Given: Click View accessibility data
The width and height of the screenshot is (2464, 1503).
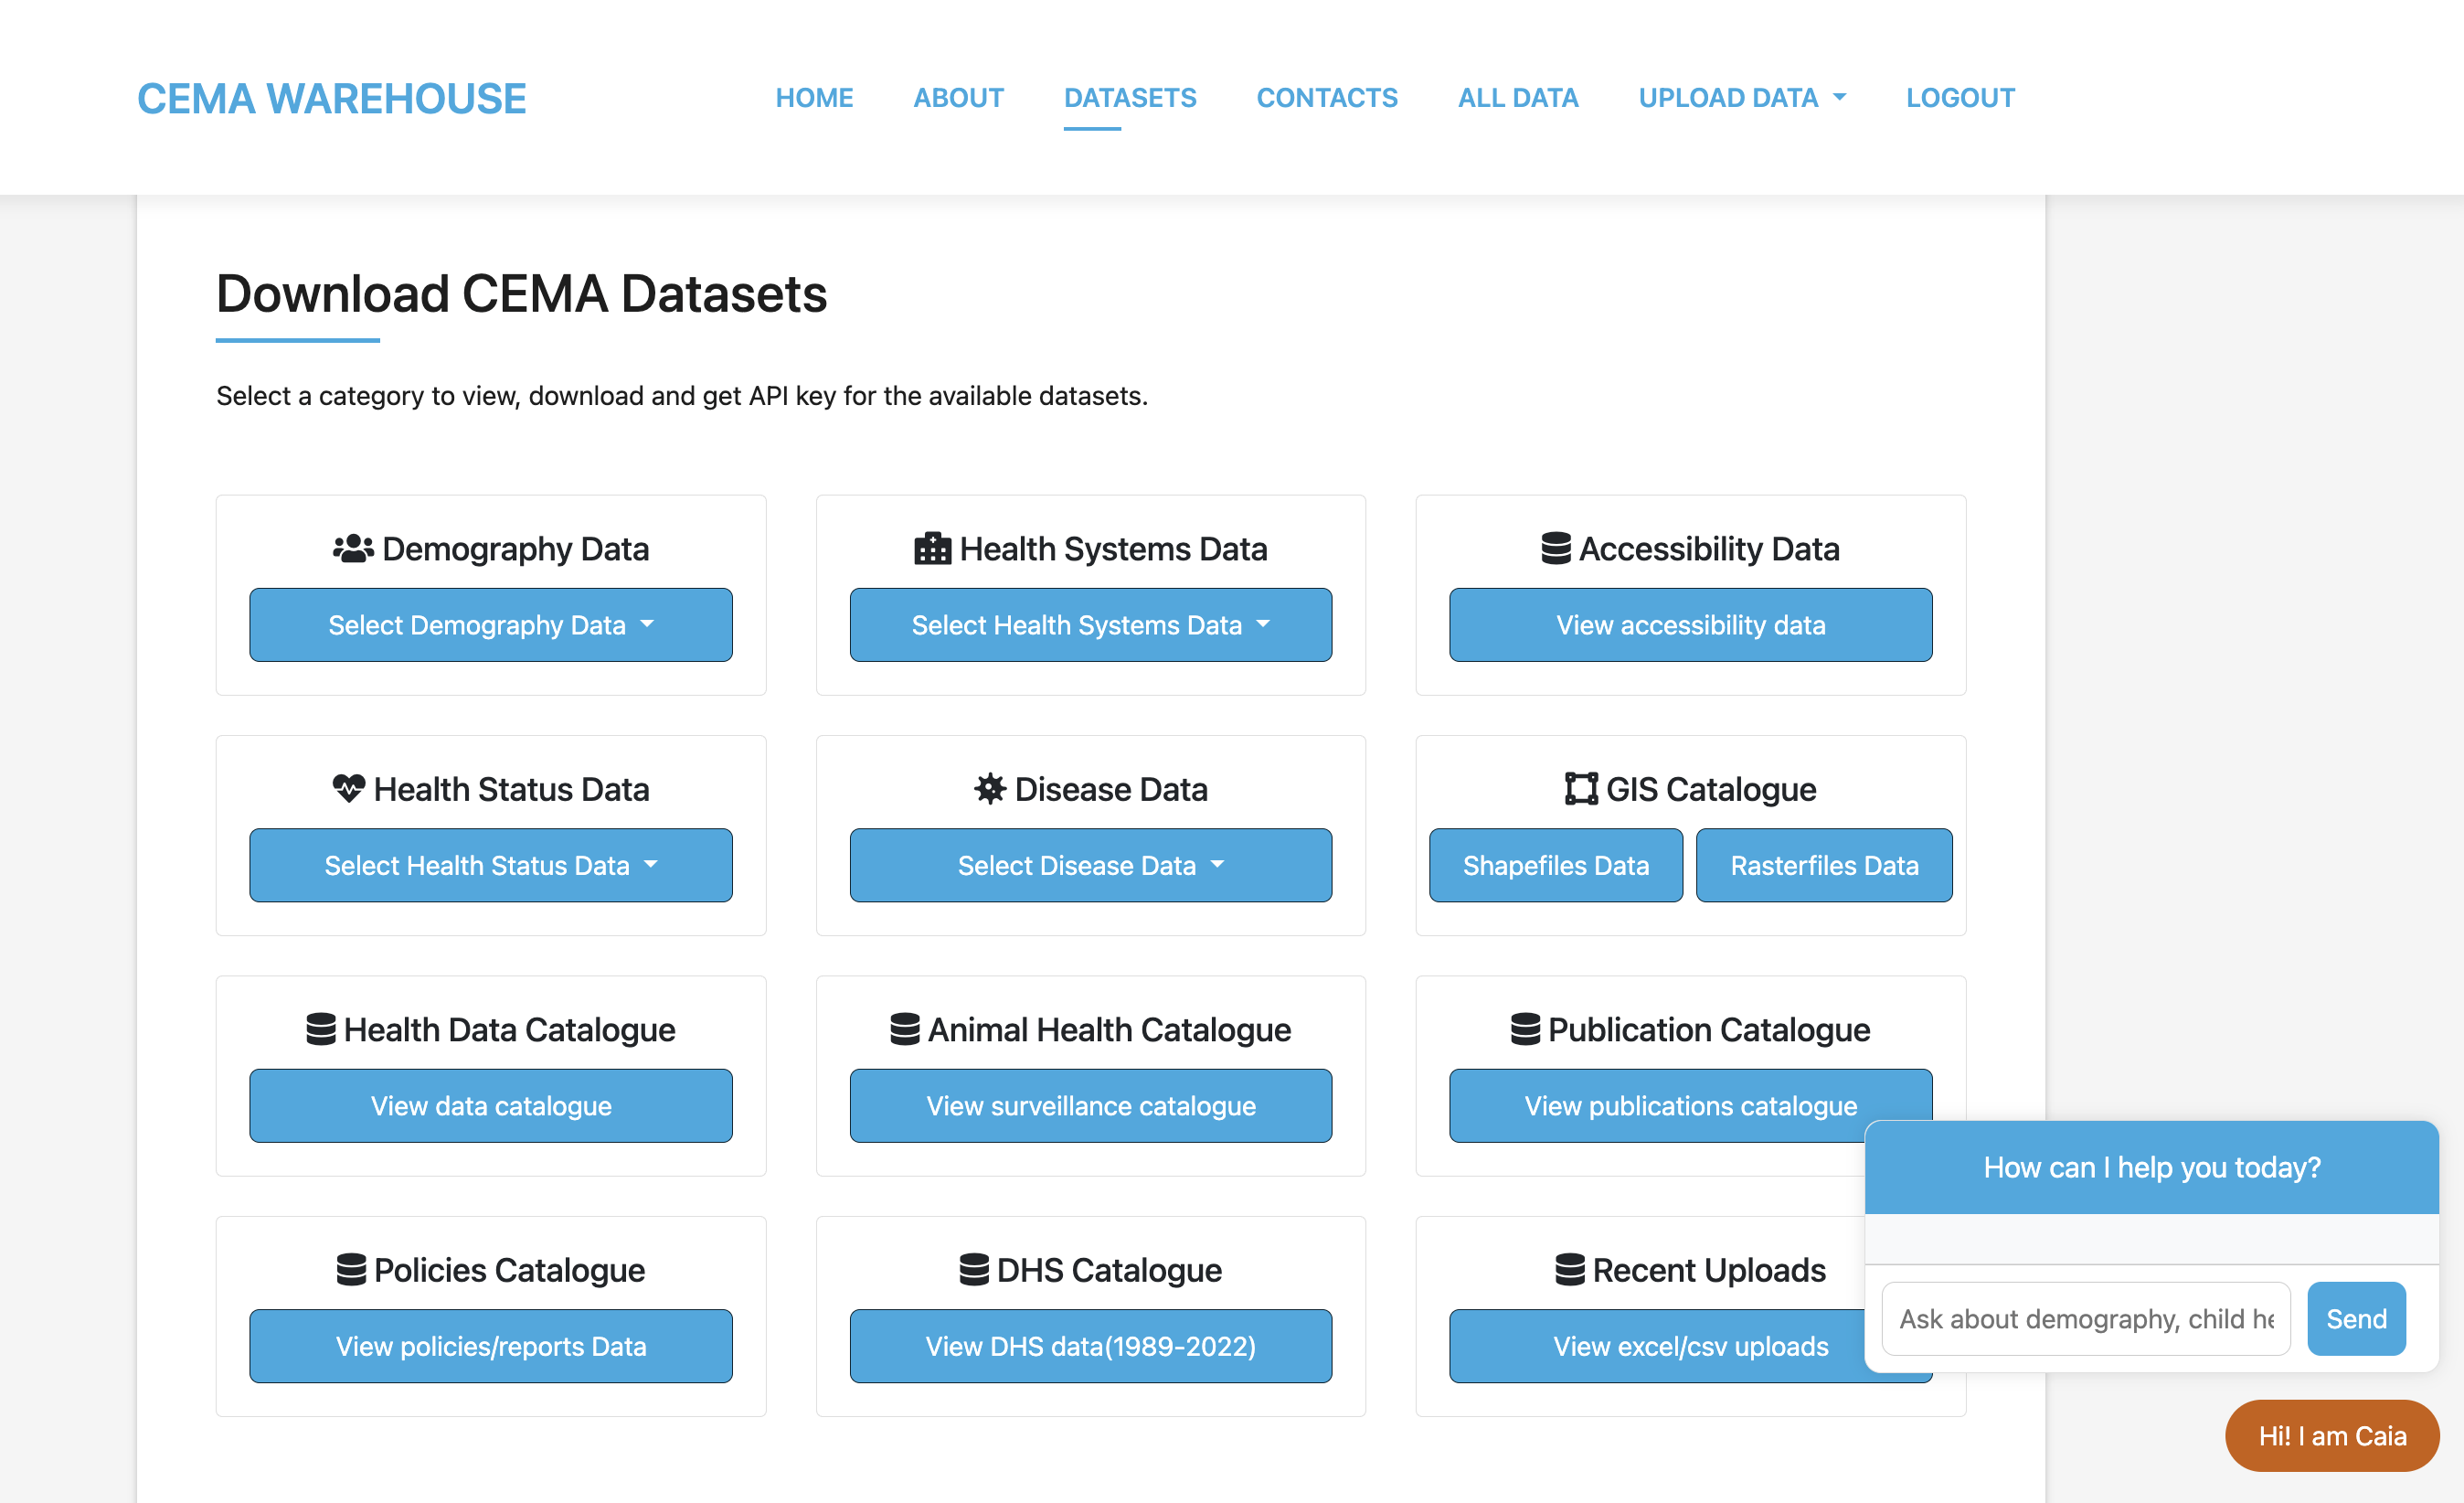Looking at the screenshot, I should pyautogui.click(x=1689, y=625).
